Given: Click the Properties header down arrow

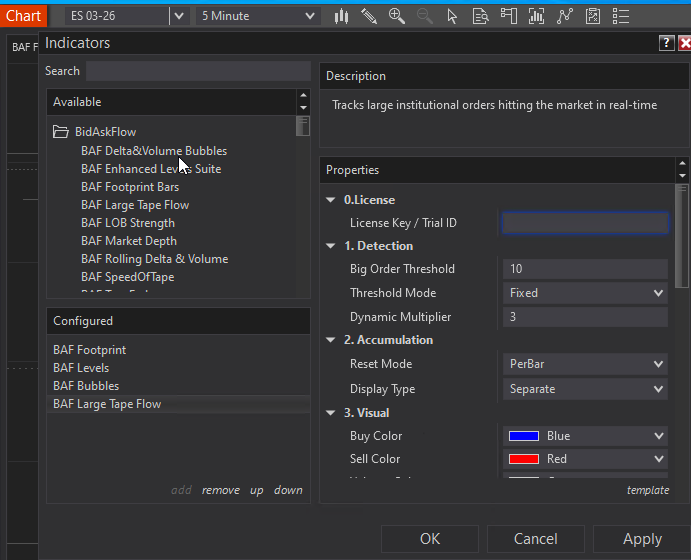Looking at the screenshot, I should (683, 176).
